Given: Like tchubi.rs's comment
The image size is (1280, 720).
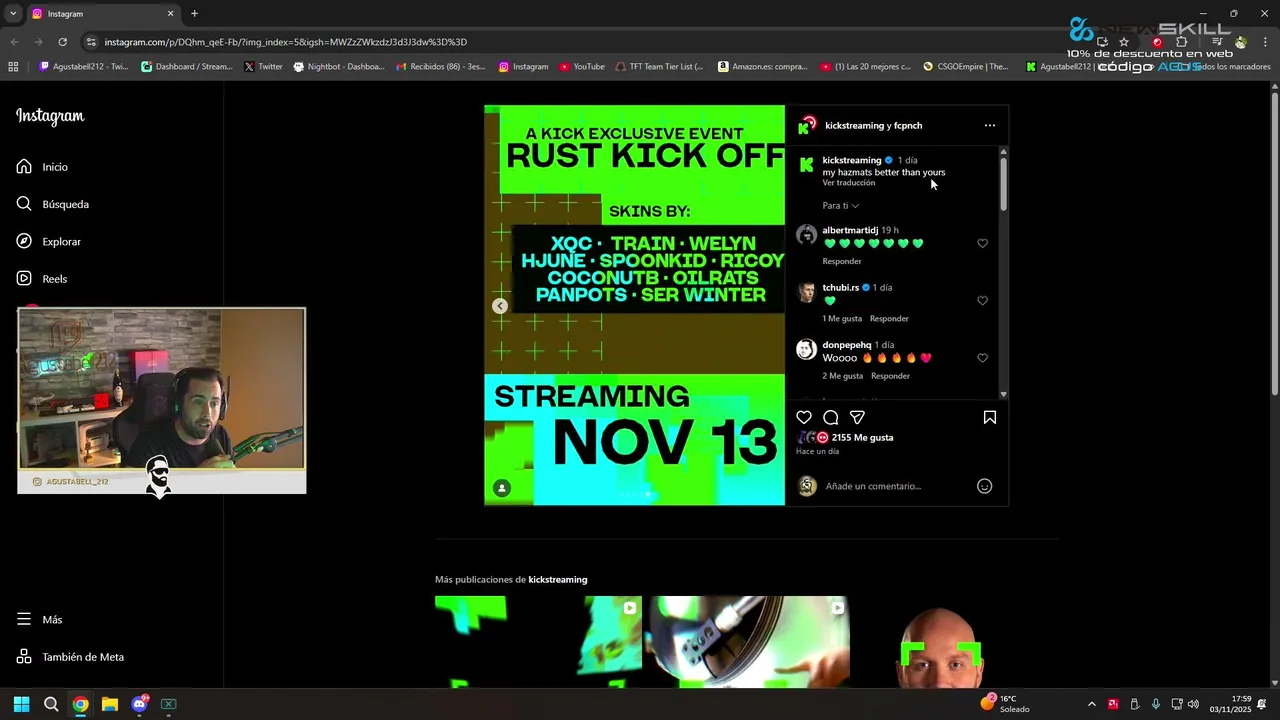Looking at the screenshot, I should point(982,300).
